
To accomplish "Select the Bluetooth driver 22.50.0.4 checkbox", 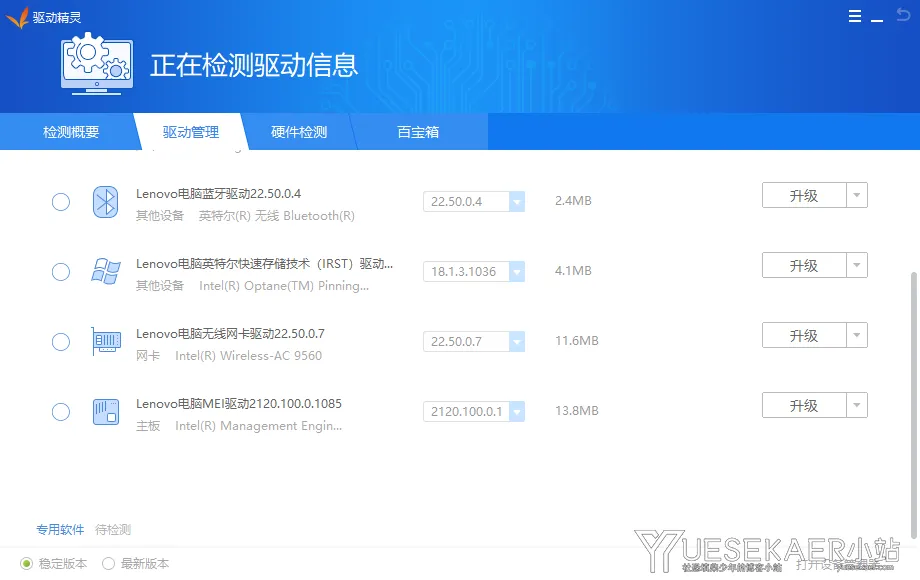I will click(x=61, y=202).
